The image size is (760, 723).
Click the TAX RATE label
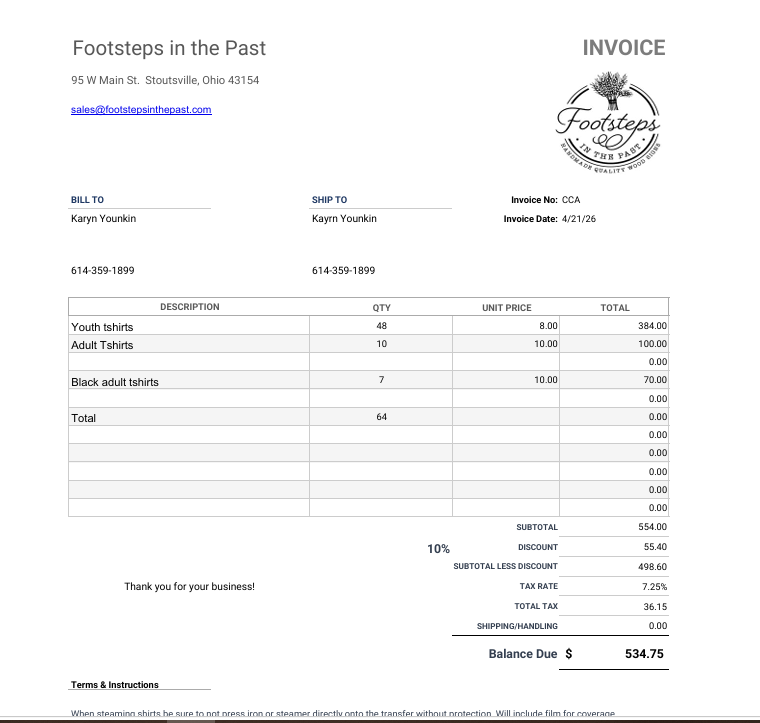click(538, 586)
